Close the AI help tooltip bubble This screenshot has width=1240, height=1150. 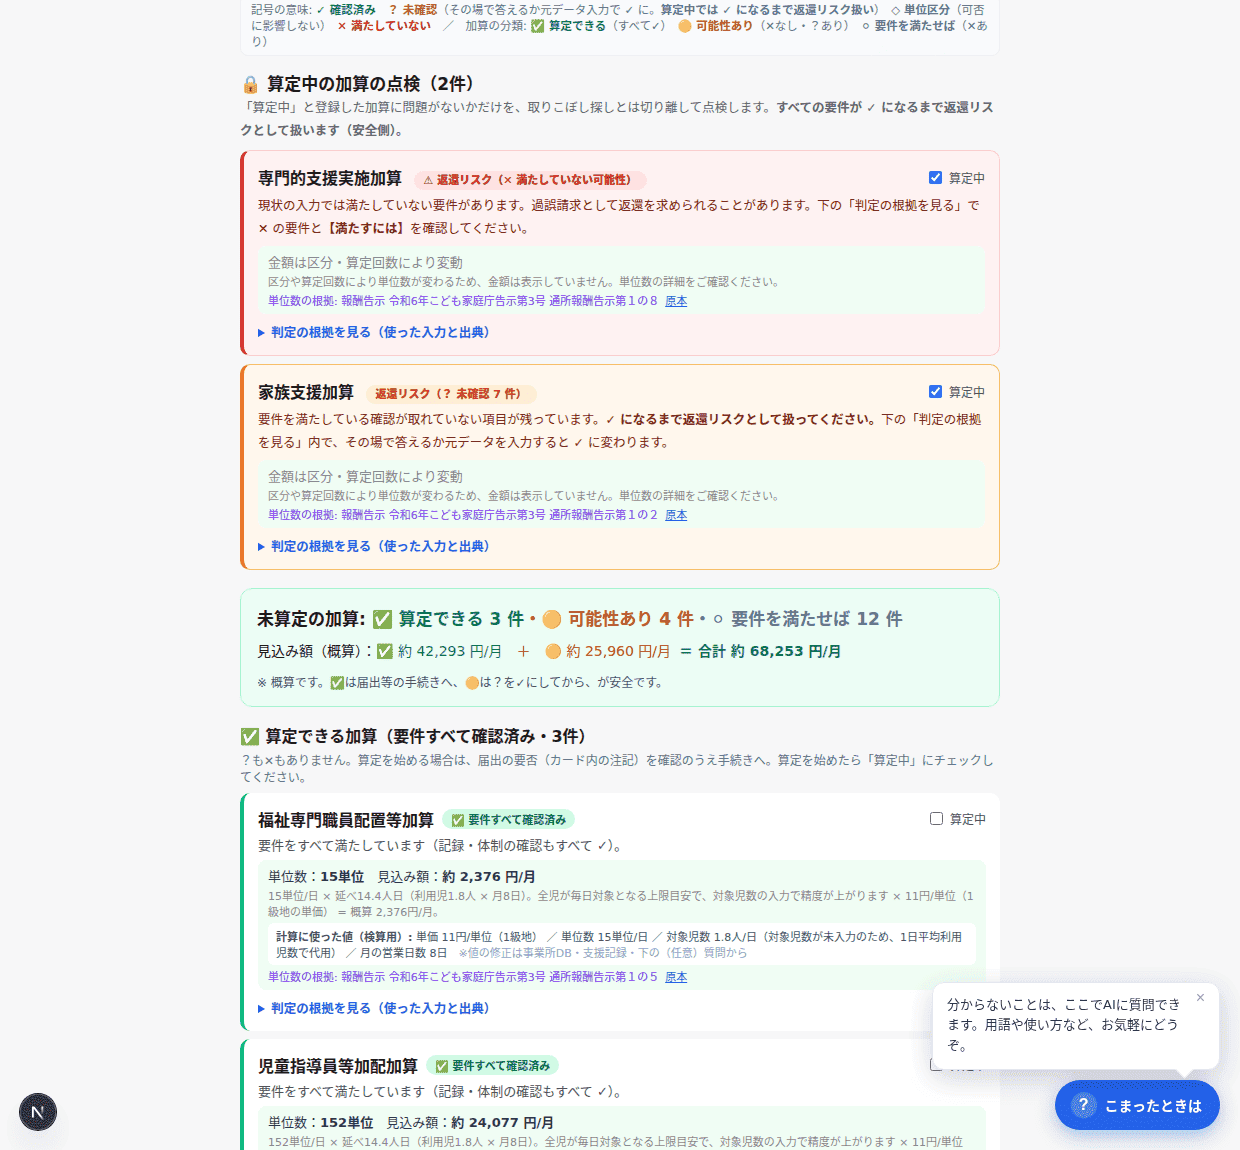click(1200, 998)
